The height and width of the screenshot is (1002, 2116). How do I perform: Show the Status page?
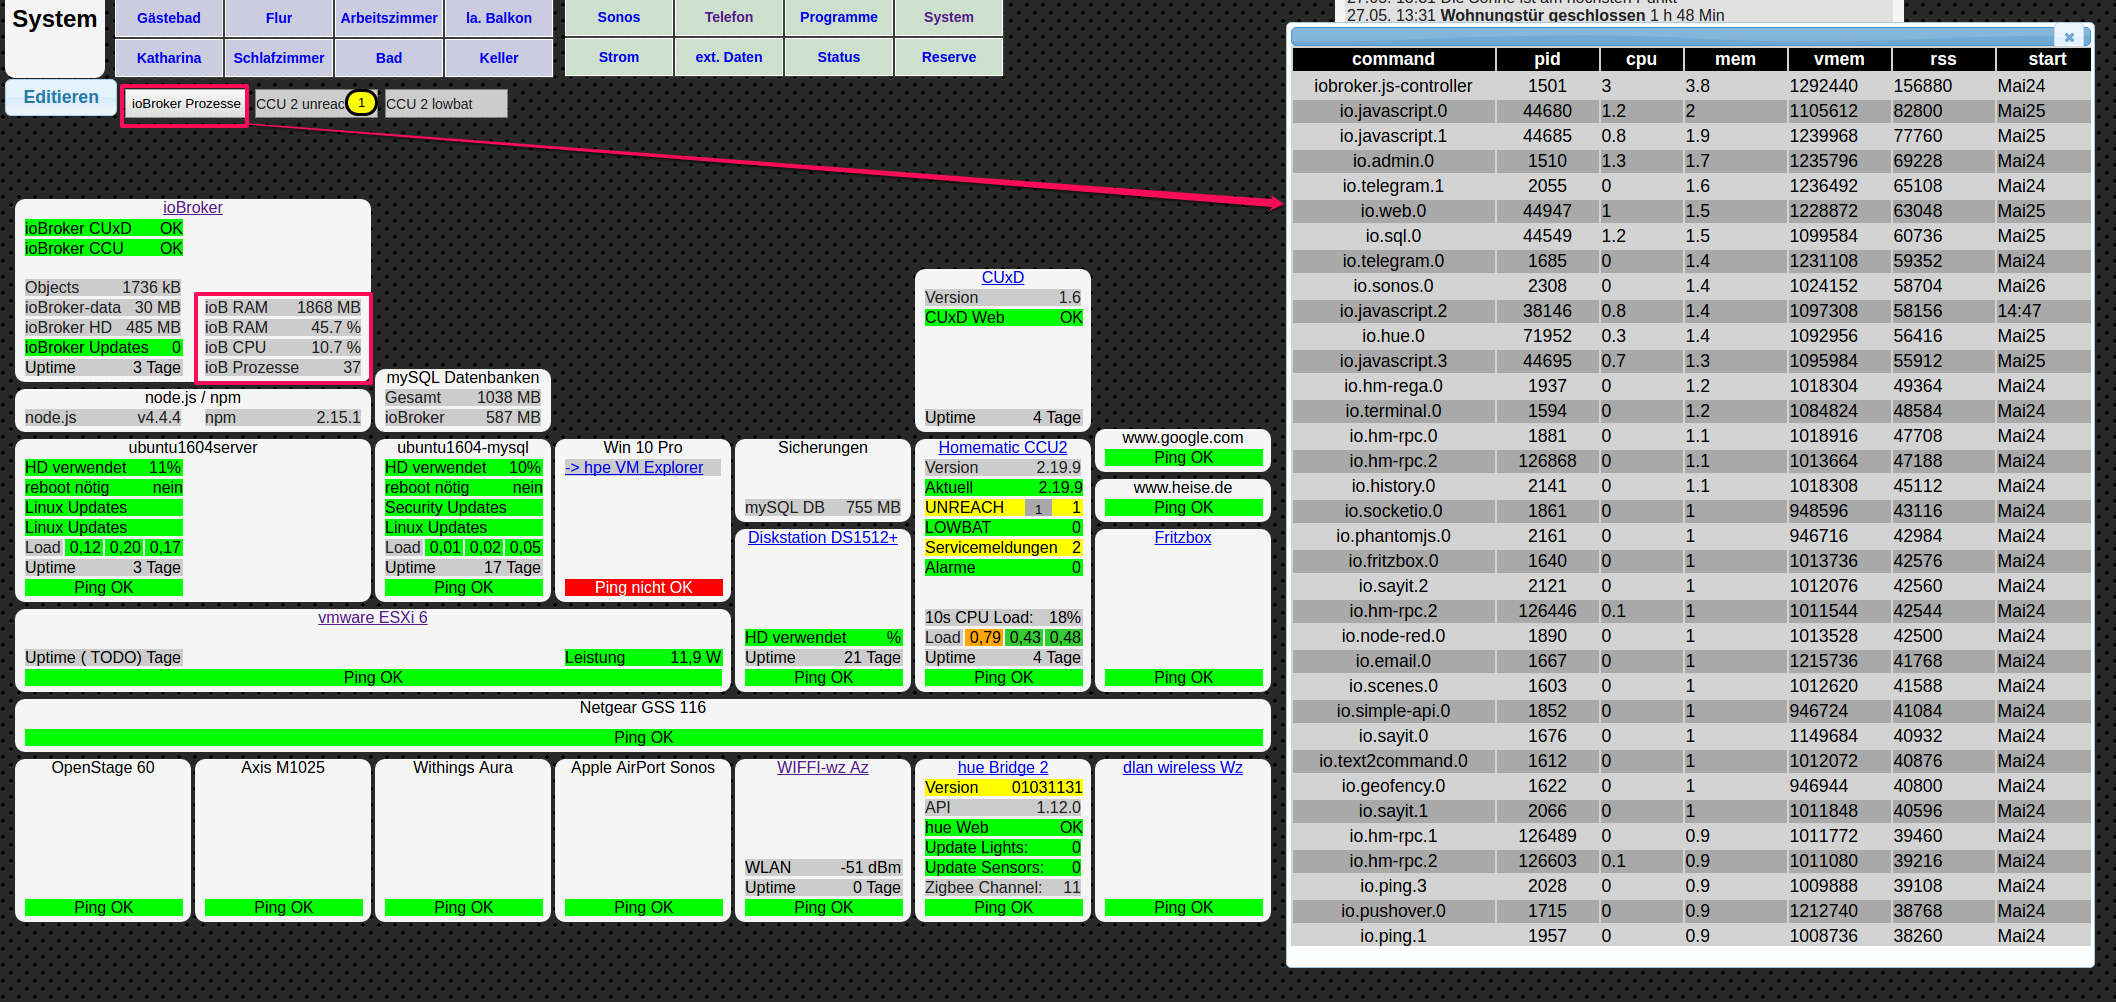(839, 57)
